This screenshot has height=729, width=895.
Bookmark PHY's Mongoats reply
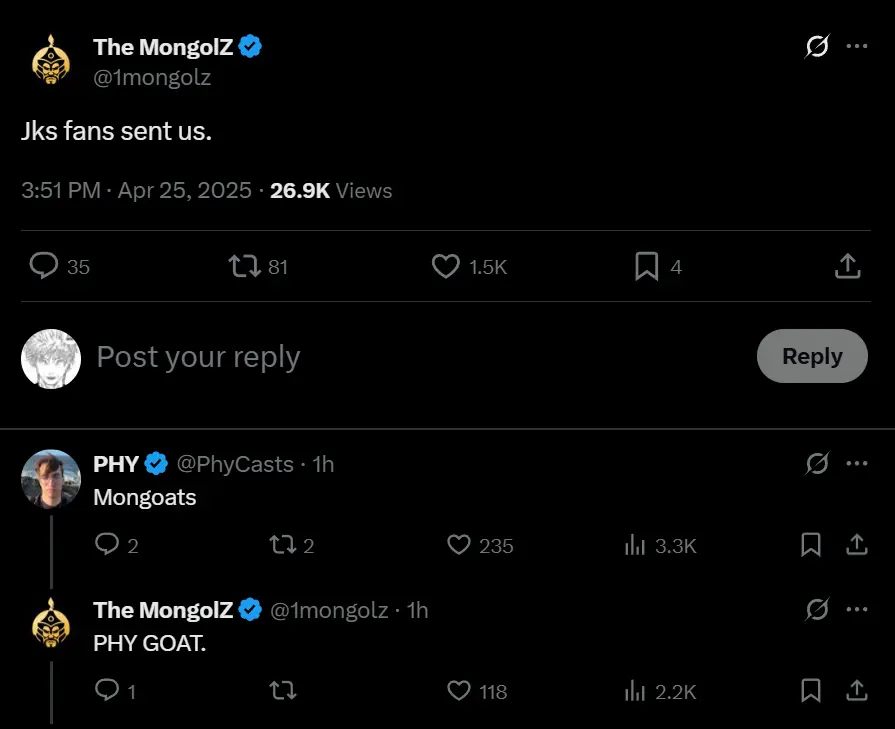click(x=811, y=545)
